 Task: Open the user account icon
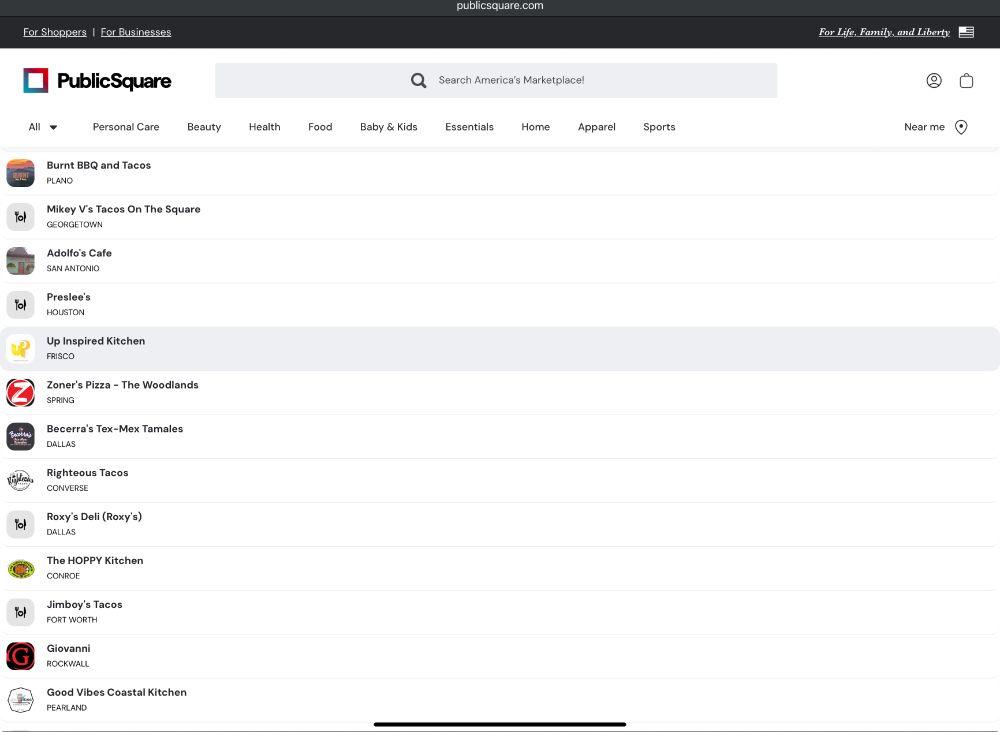934,80
